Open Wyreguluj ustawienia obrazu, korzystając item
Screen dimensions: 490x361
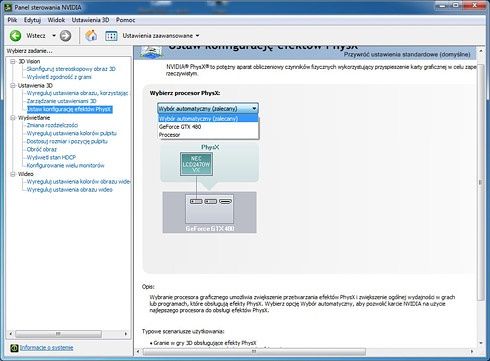tap(77, 93)
